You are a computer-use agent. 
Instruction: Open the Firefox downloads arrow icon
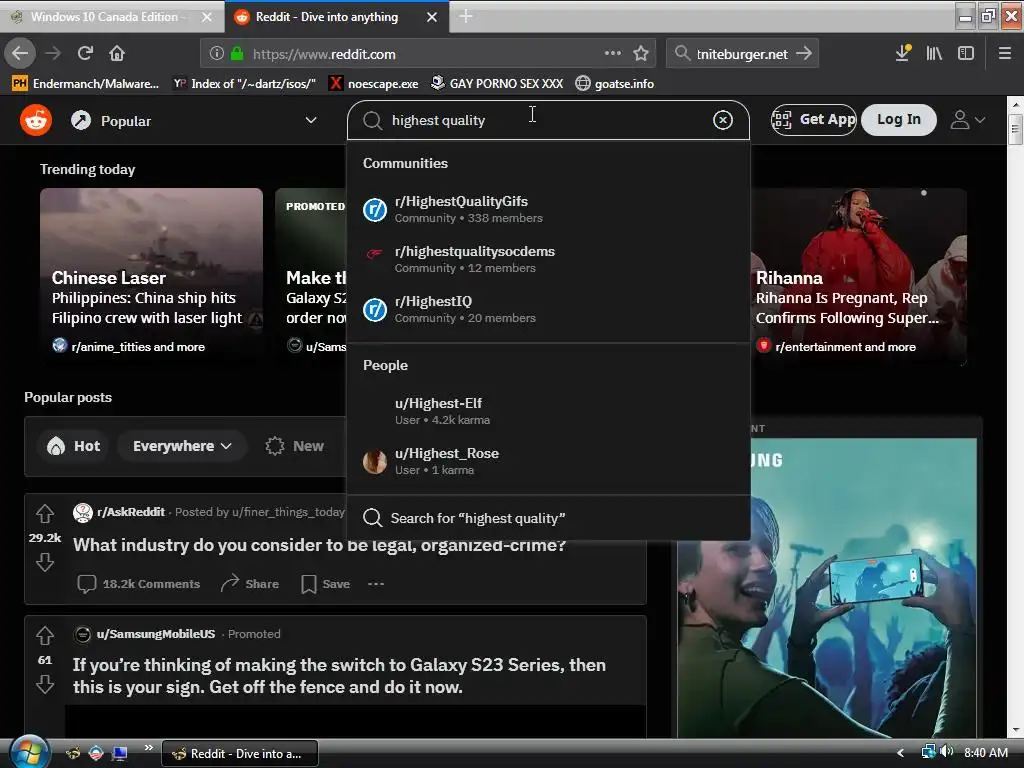(903, 54)
